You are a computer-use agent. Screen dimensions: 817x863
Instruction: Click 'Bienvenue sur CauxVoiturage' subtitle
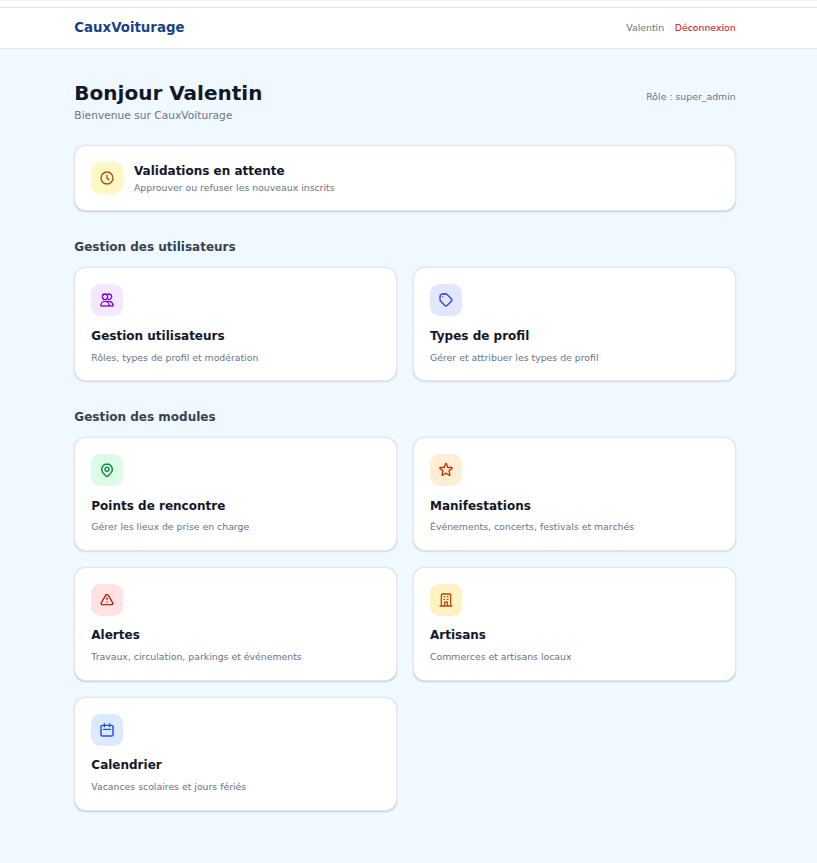[153, 115]
